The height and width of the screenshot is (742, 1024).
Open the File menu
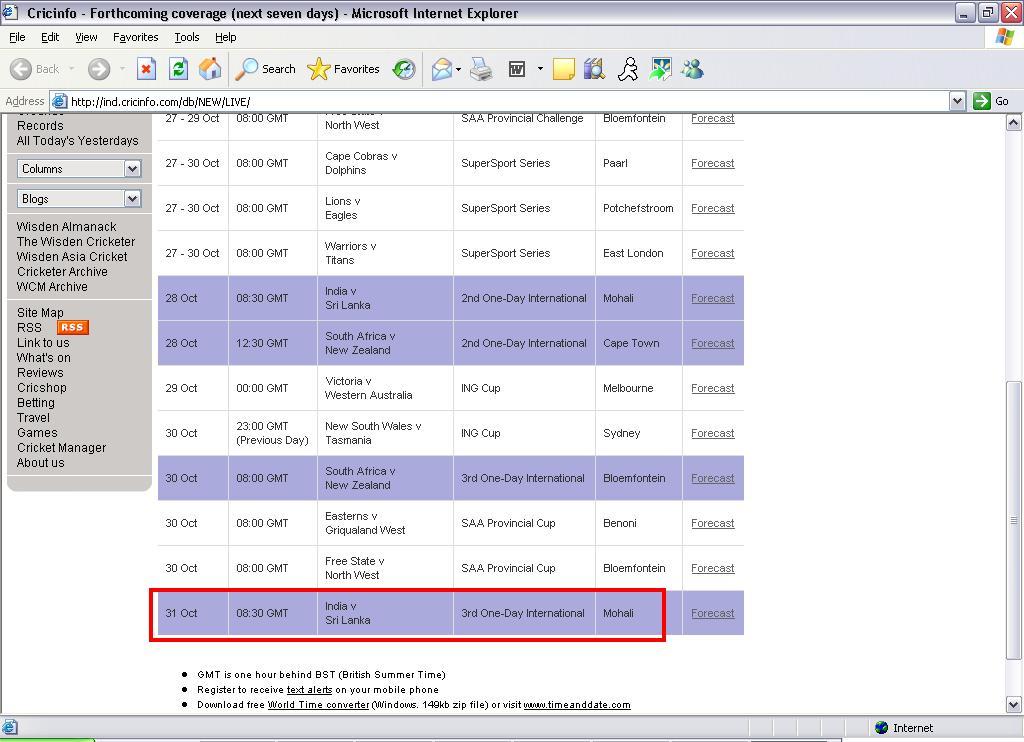pyautogui.click(x=17, y=37)
